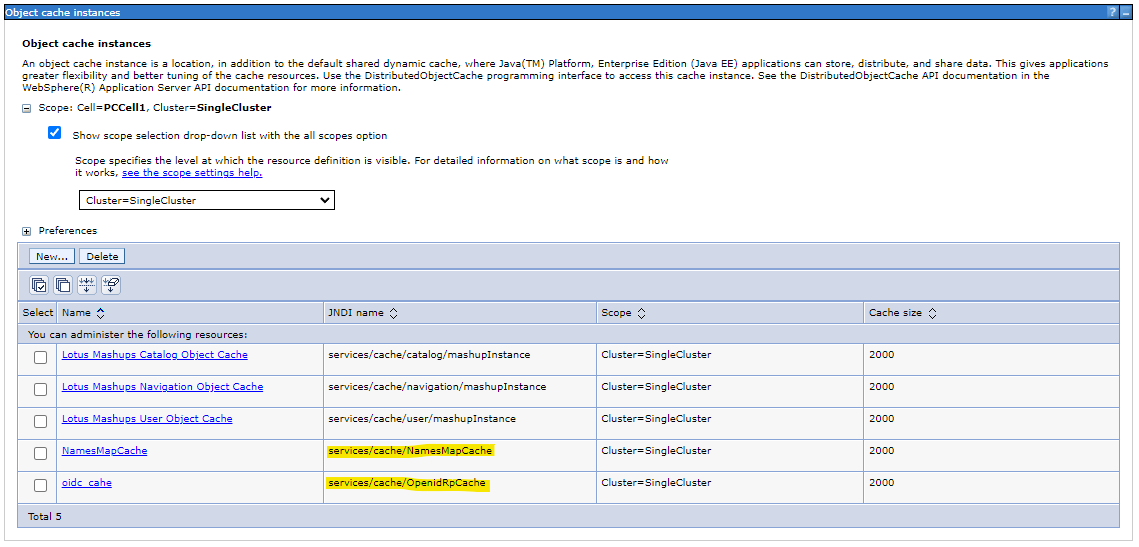The image size is (1139, 547).
Task: Open help via the question mark icon
Action: point(1112,12)
